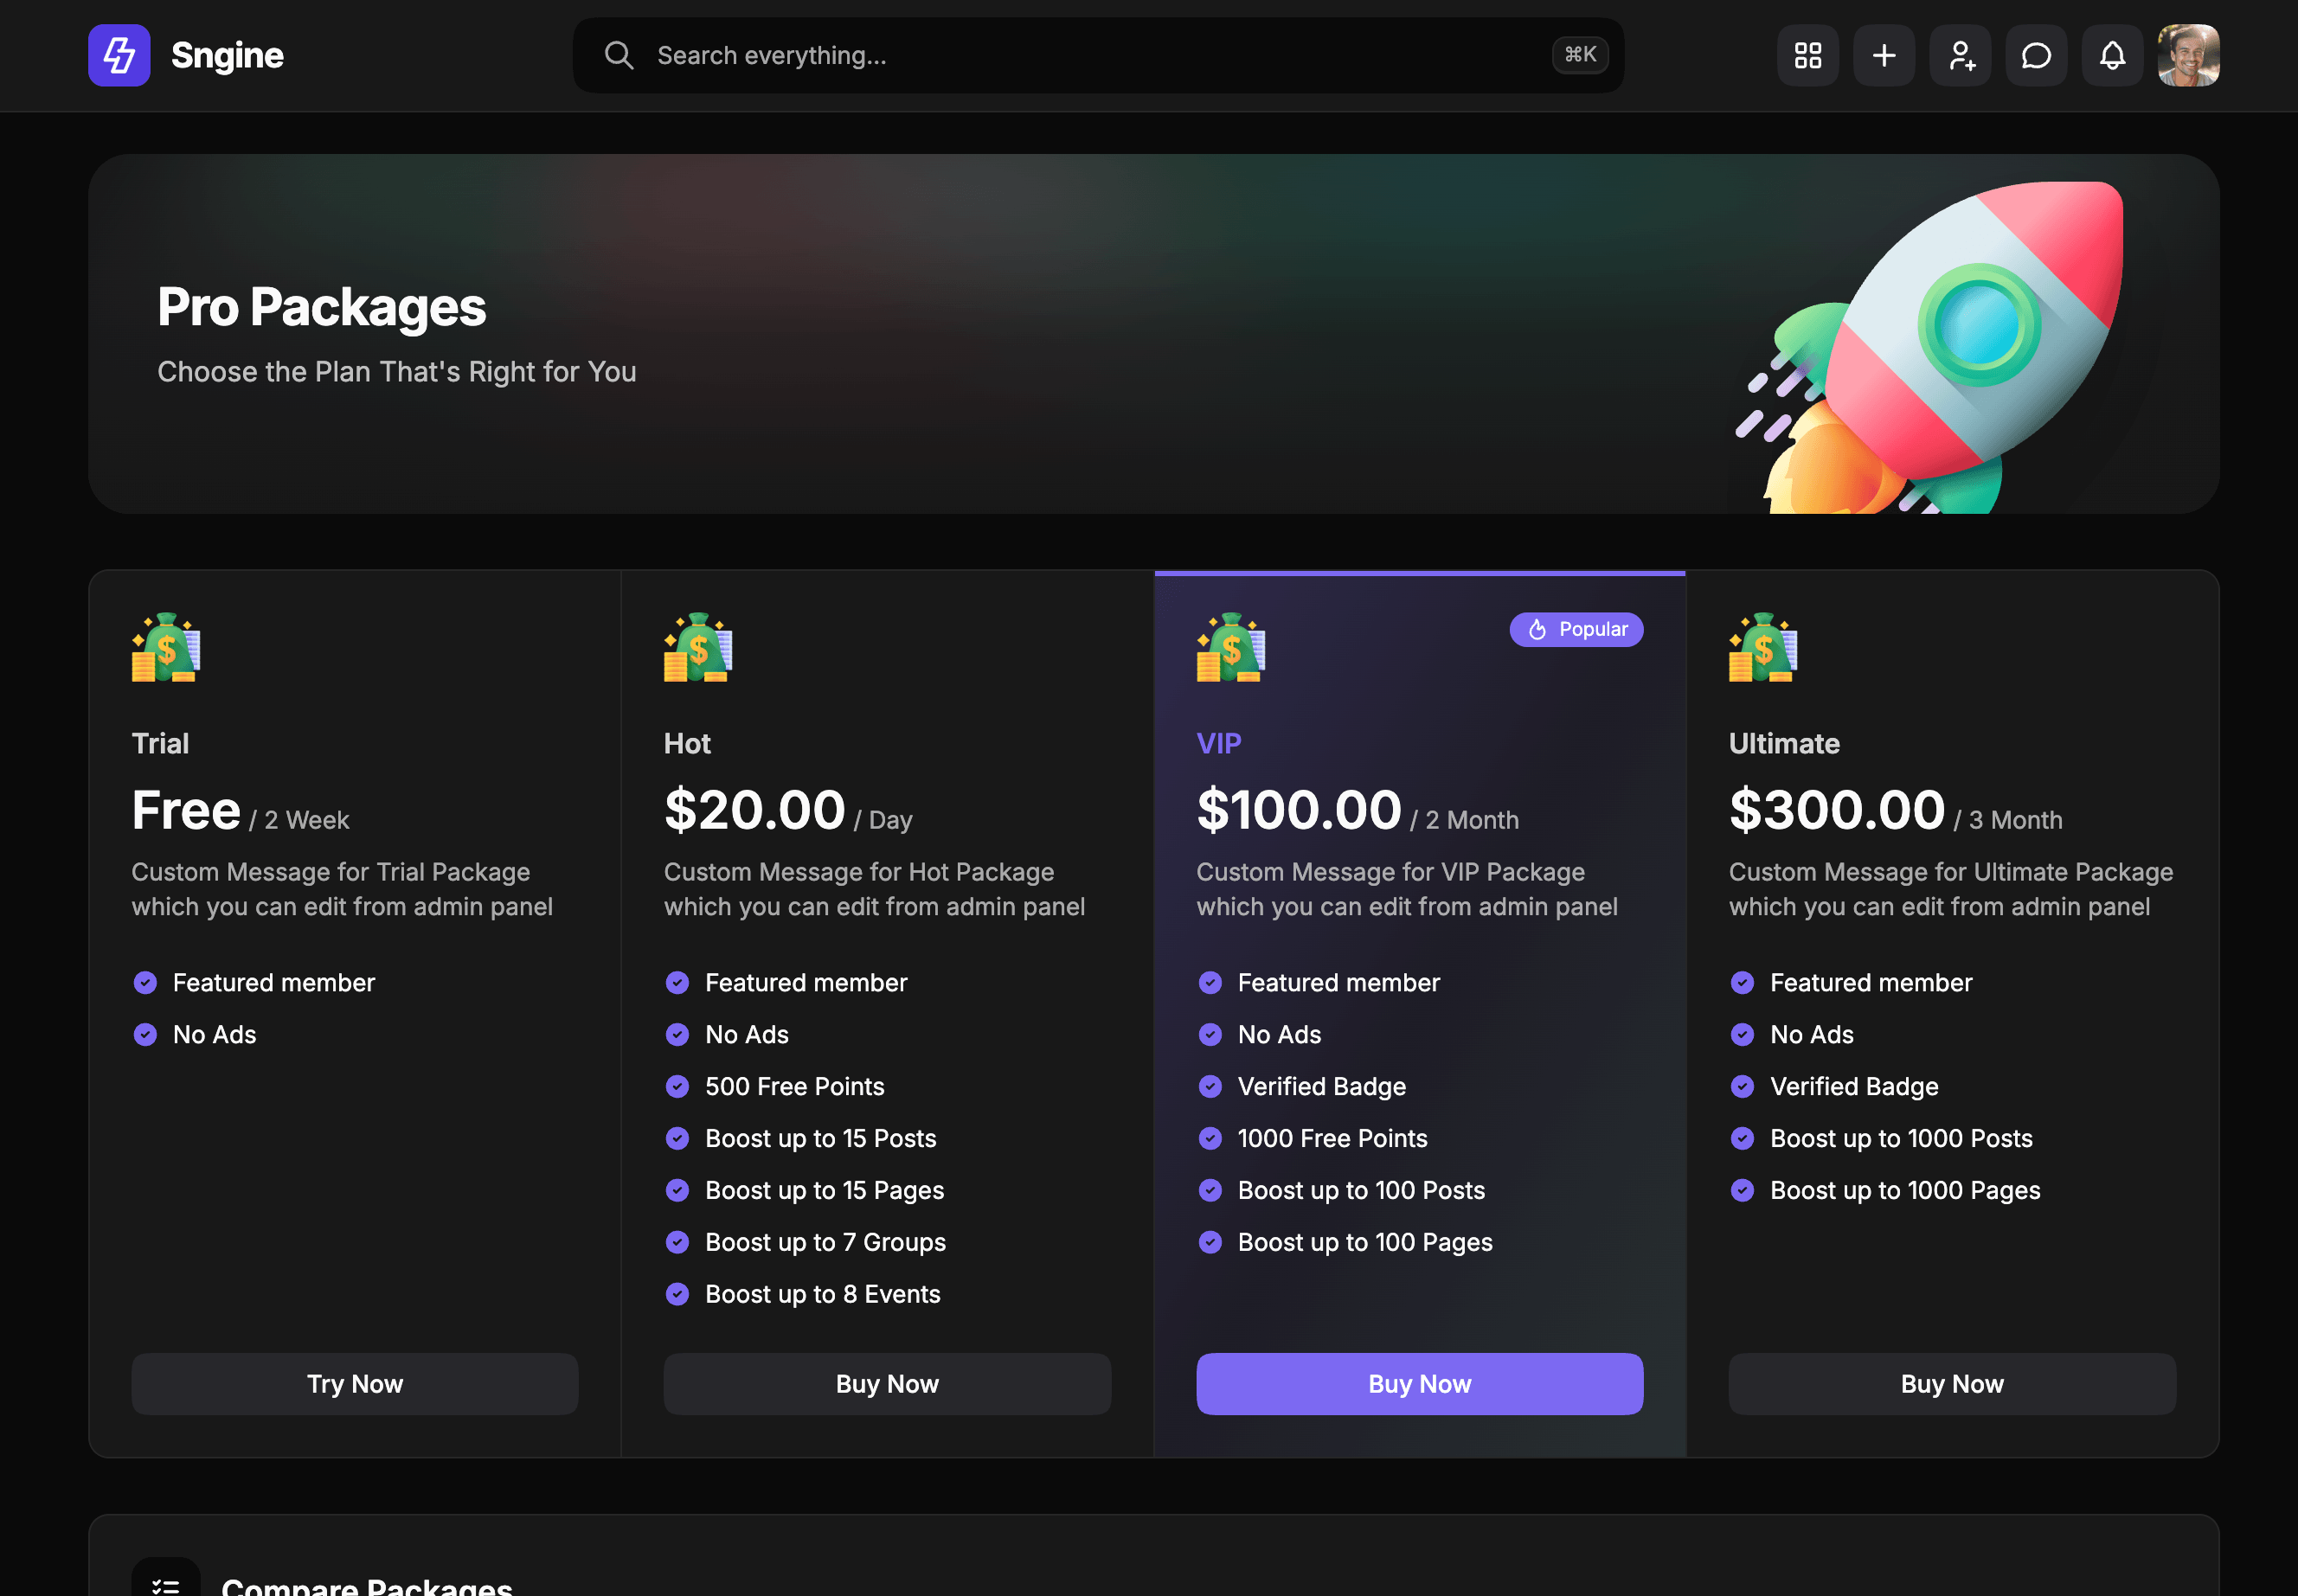
Task: Click the Hot package money bag icon
Action: [698, 647]
